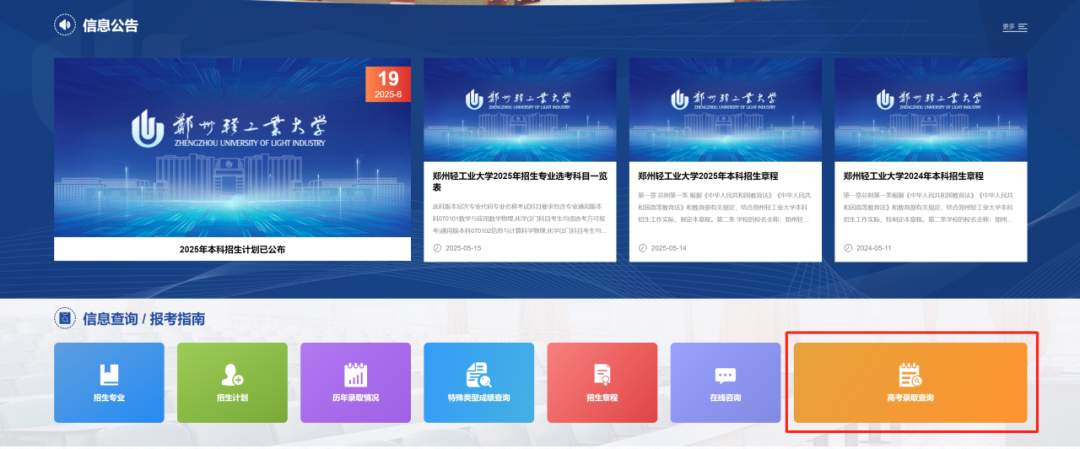
Task: Click the icon beside 信息查询 / 报考指南
Action: (x=65, y=318)
